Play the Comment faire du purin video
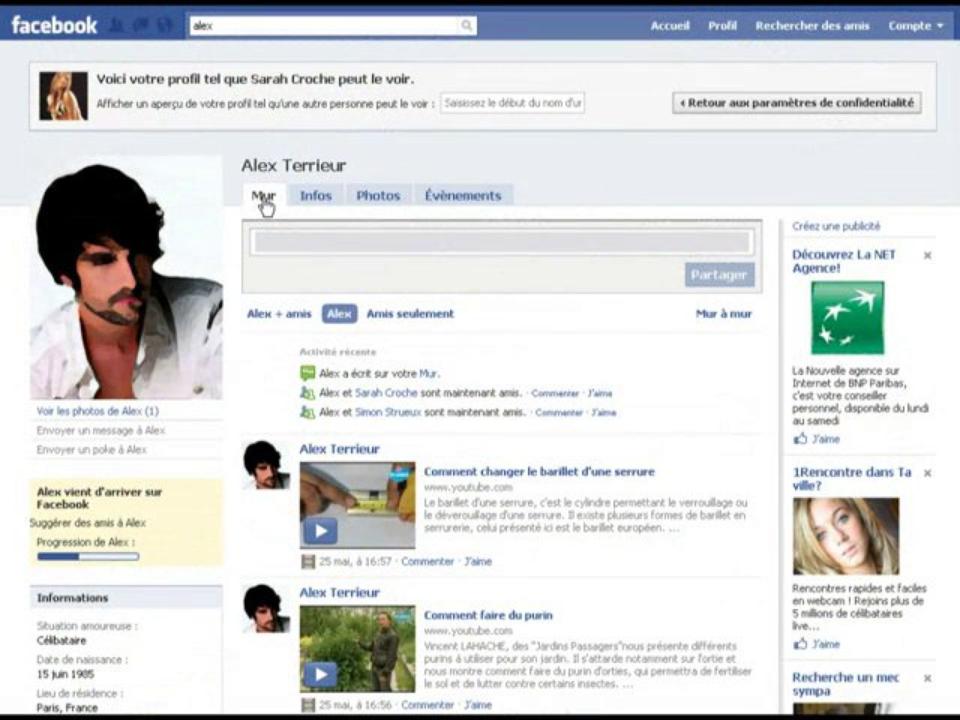The height and width of the screenshot is (720, 960). 321,674
